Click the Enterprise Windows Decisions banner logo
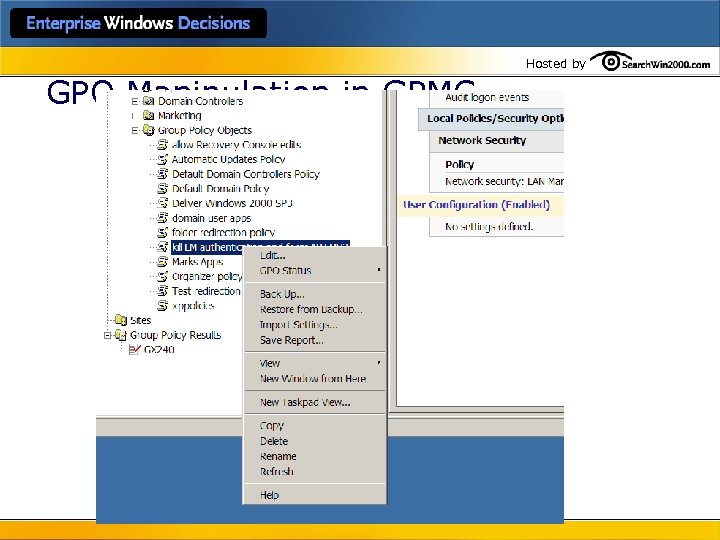Image resolution: width=720 pixels, height=540 pixels. (x=138, y=23)
